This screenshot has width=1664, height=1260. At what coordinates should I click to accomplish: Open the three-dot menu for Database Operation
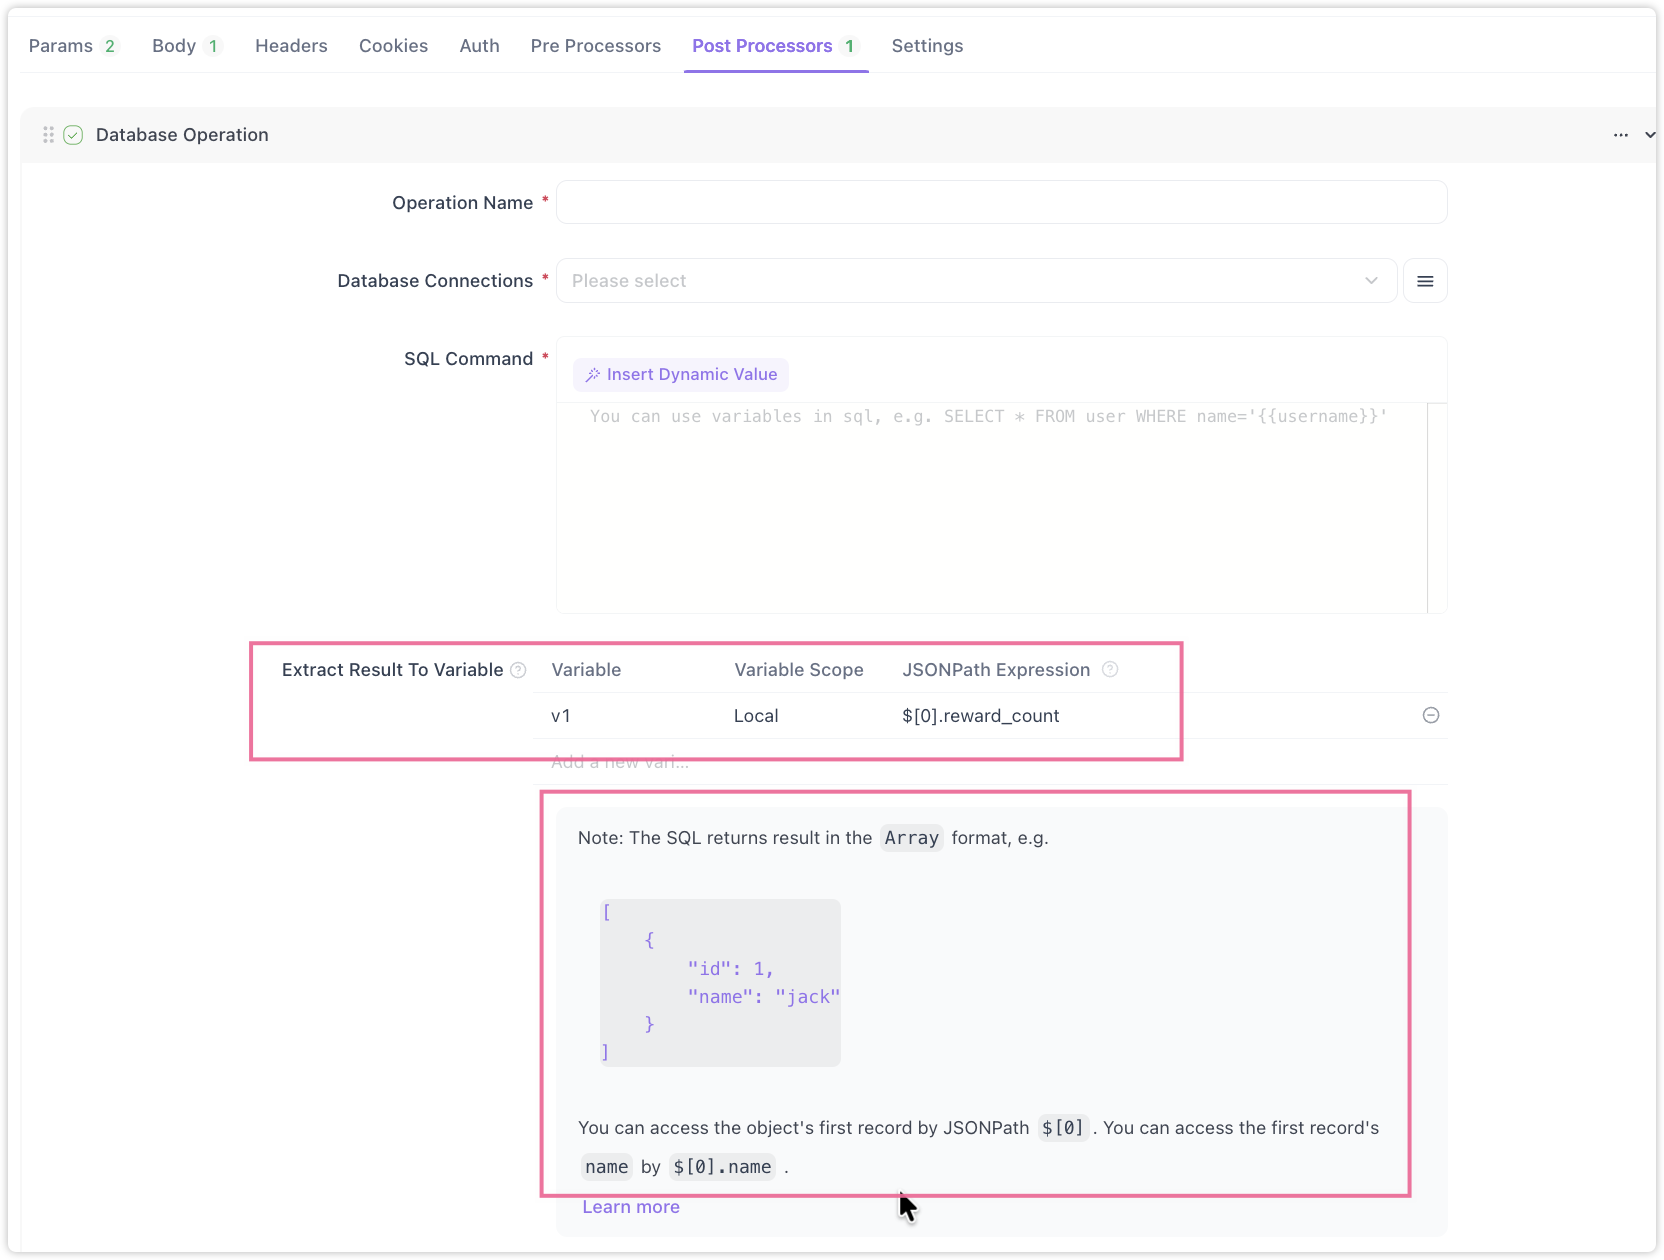[1620, 135]
